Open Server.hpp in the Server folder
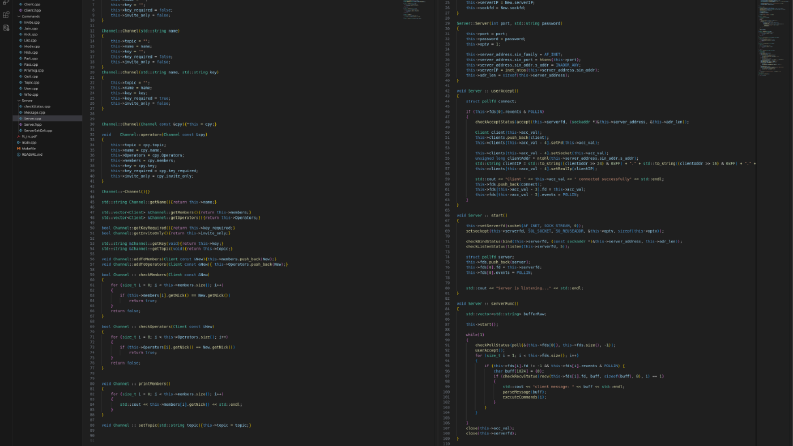 pyautogui.click(x=33, y=124)
